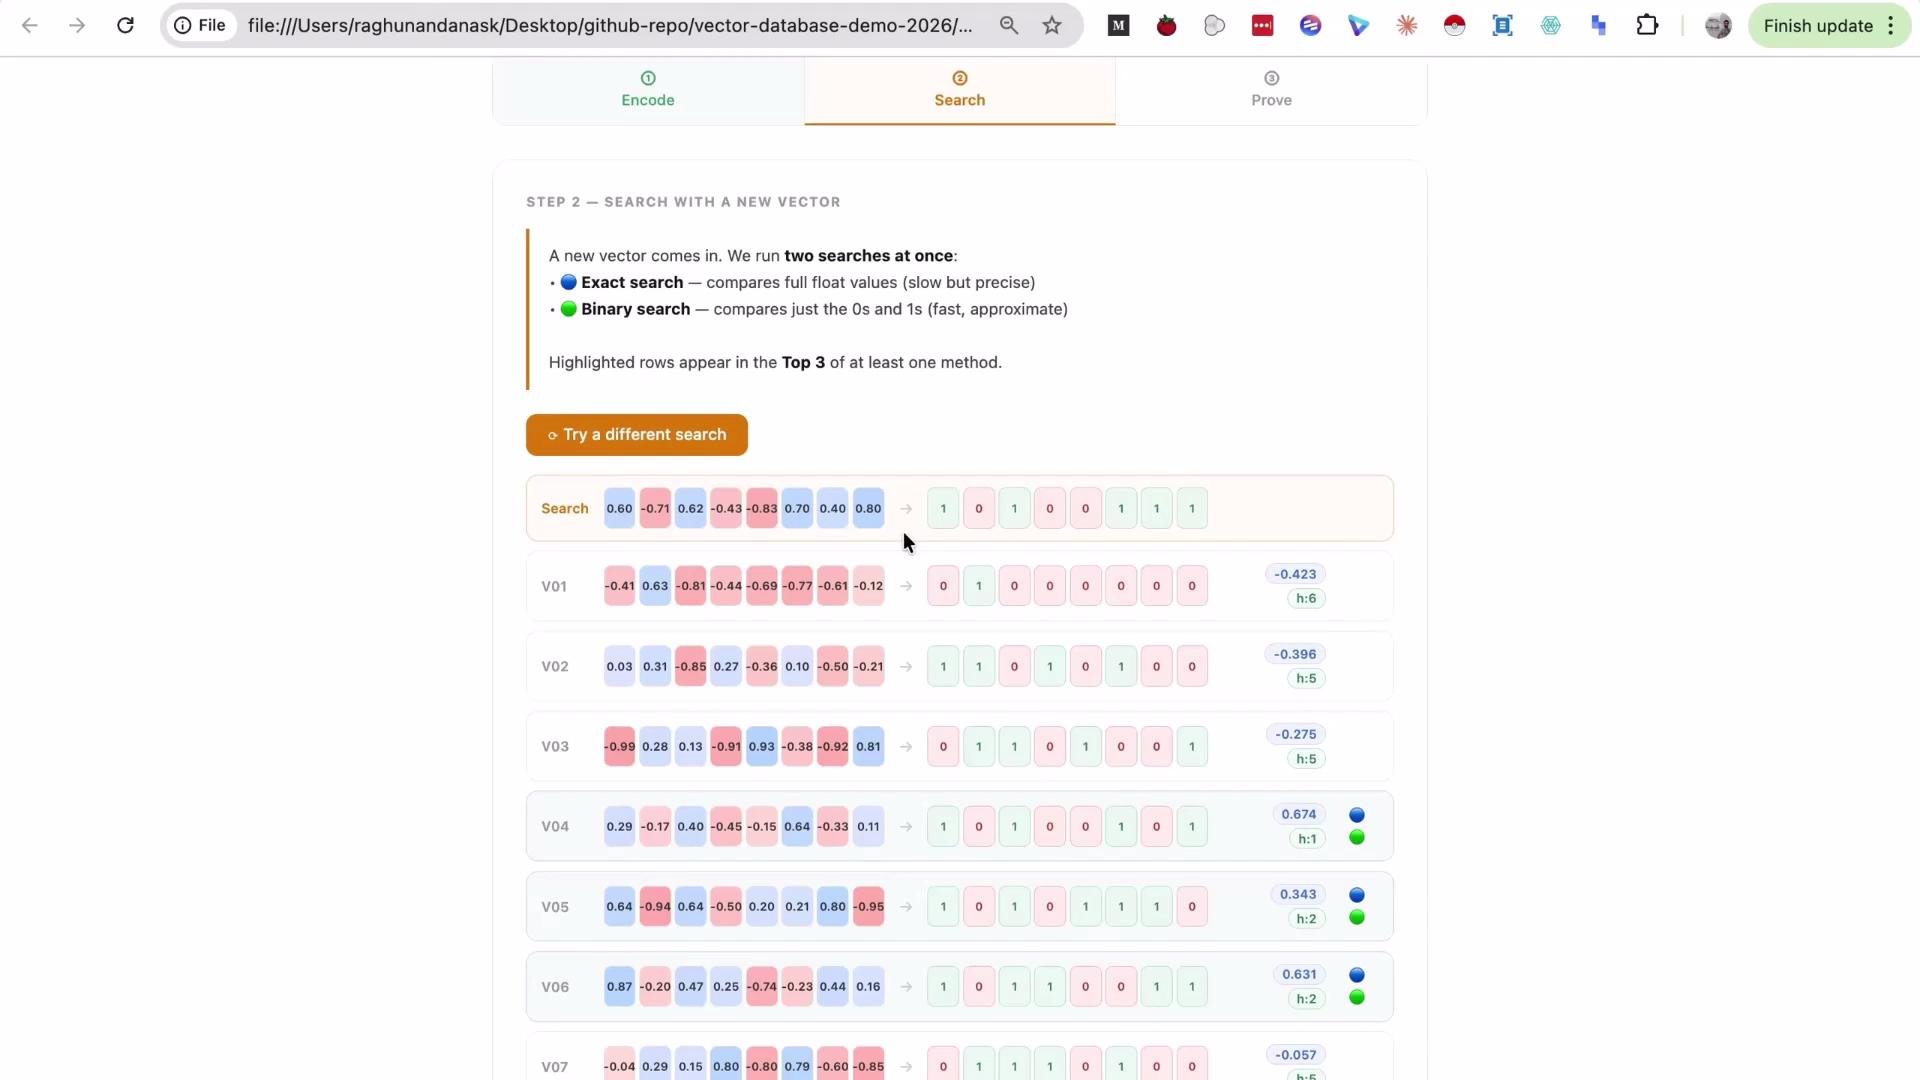Click the -0.423 score on V01 row

pyautogui.click(x=1296, y=574)
